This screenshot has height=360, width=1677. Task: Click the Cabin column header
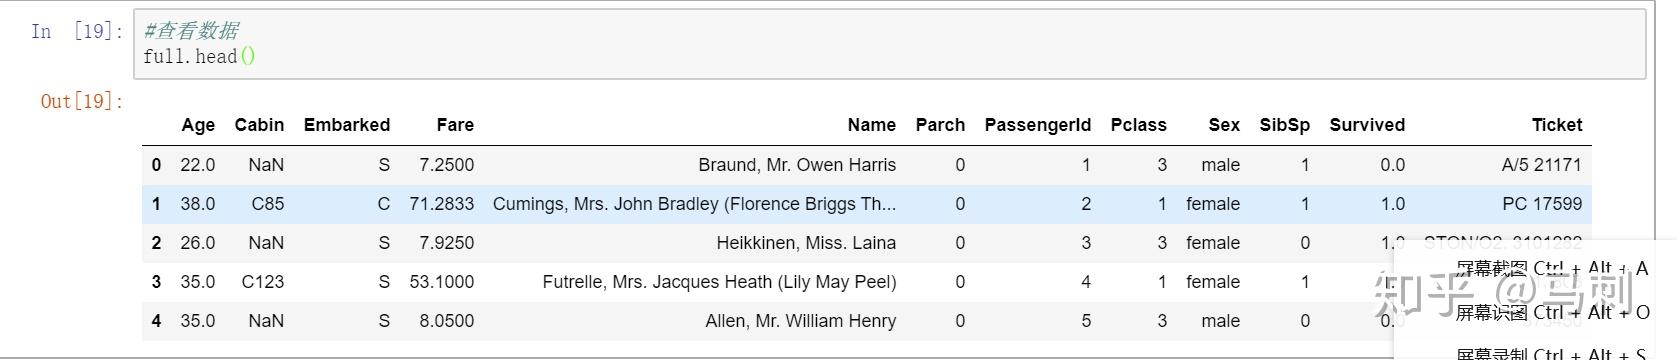[x=259, y=125]
